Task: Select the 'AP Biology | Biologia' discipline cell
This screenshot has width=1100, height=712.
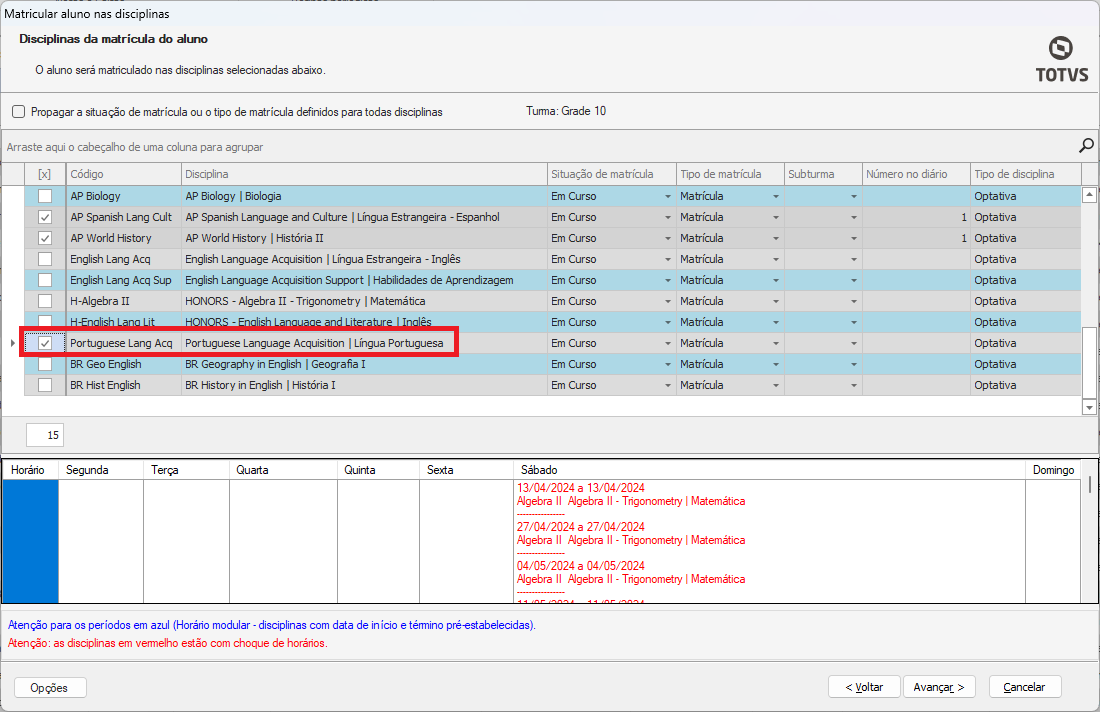Action: [x=364, y=196]
